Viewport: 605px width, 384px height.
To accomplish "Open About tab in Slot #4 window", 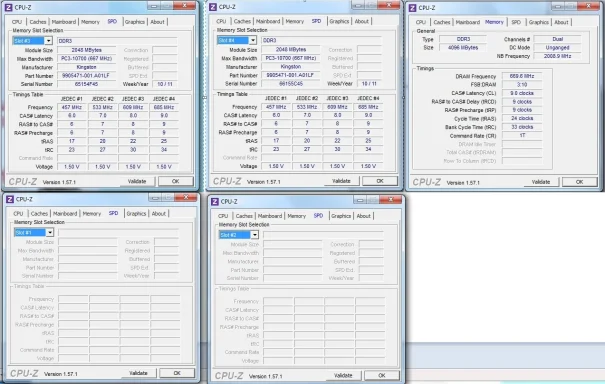I will (x=362, y=21).
